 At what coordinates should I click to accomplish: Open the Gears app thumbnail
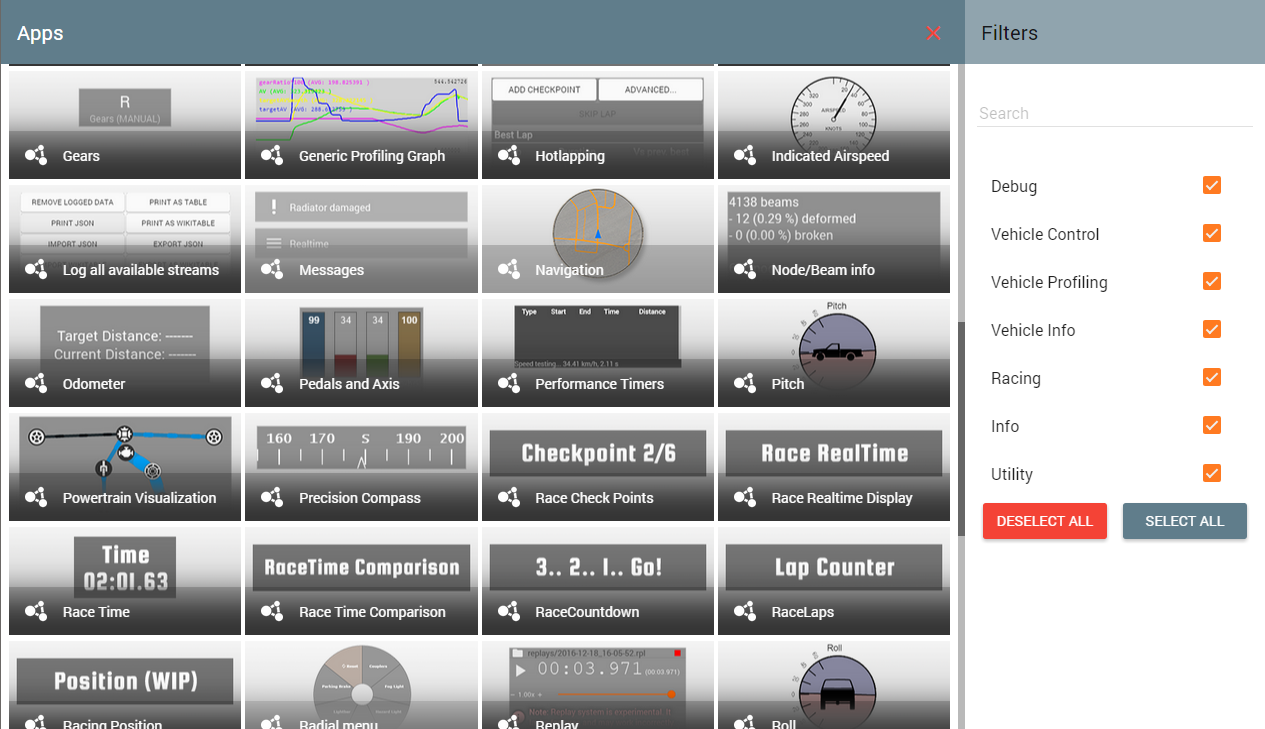point(125,125)
